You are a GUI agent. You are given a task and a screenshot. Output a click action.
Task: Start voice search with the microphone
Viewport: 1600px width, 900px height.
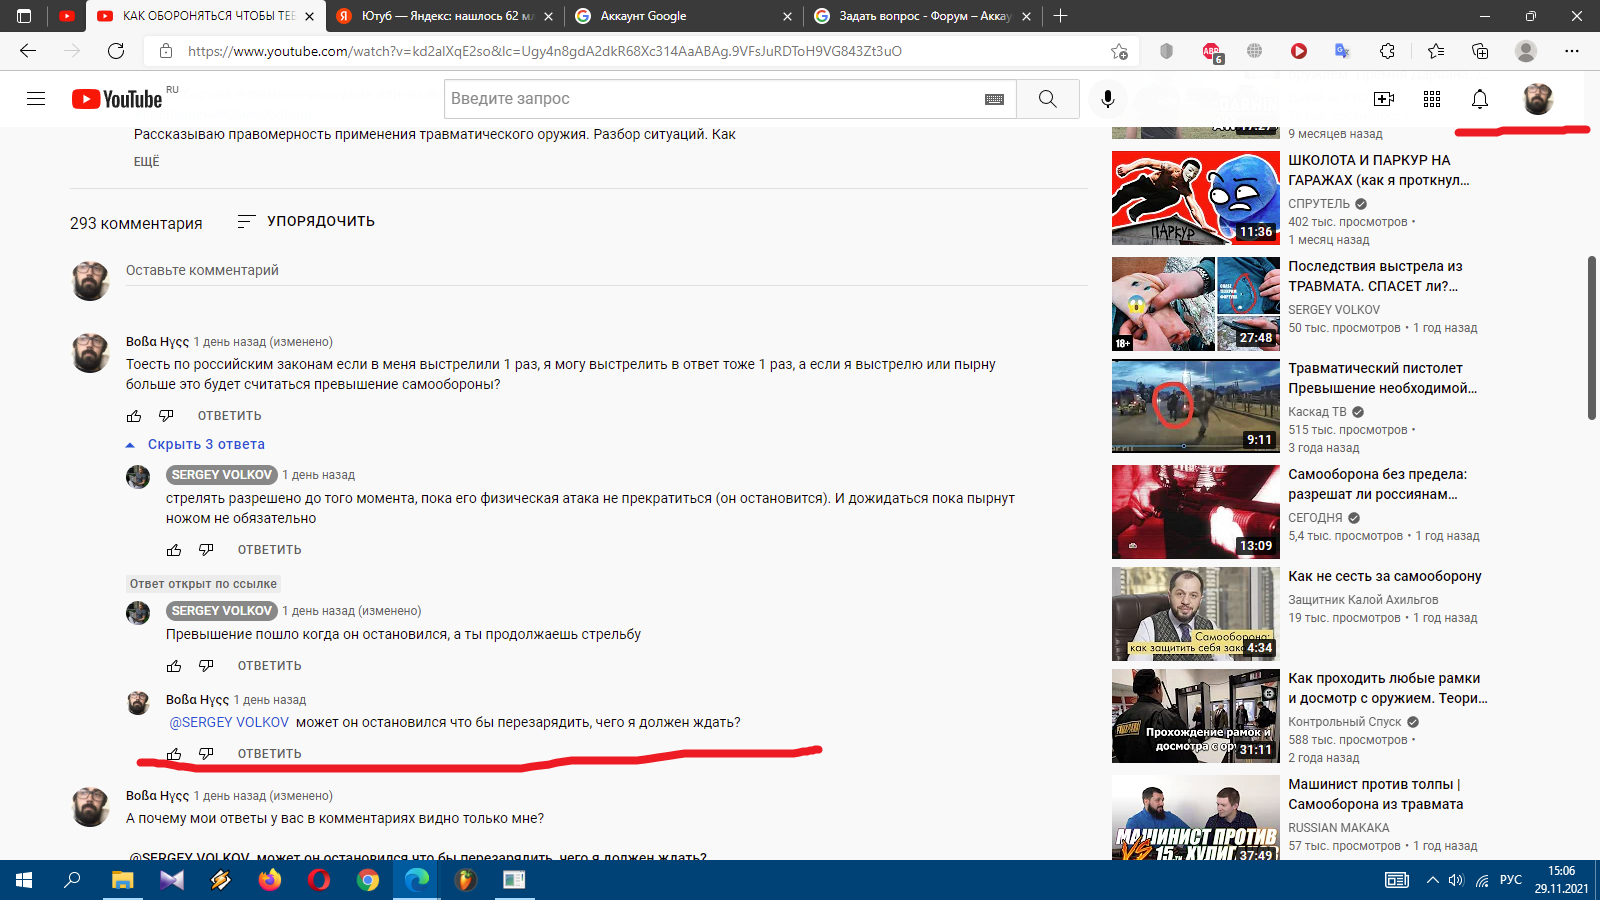coord(1107,99)
